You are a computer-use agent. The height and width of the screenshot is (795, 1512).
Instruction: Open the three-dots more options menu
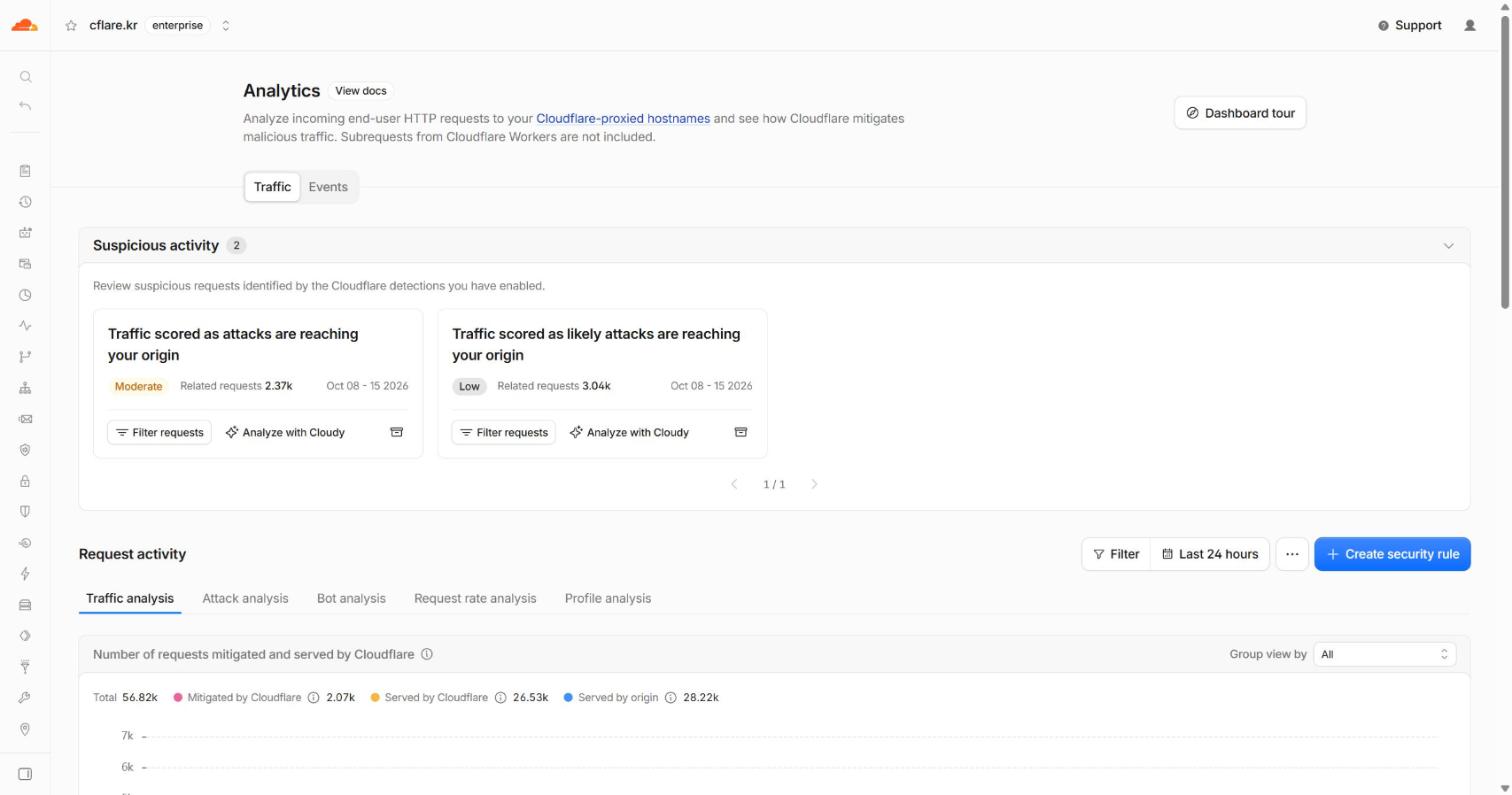(1292, 554)
